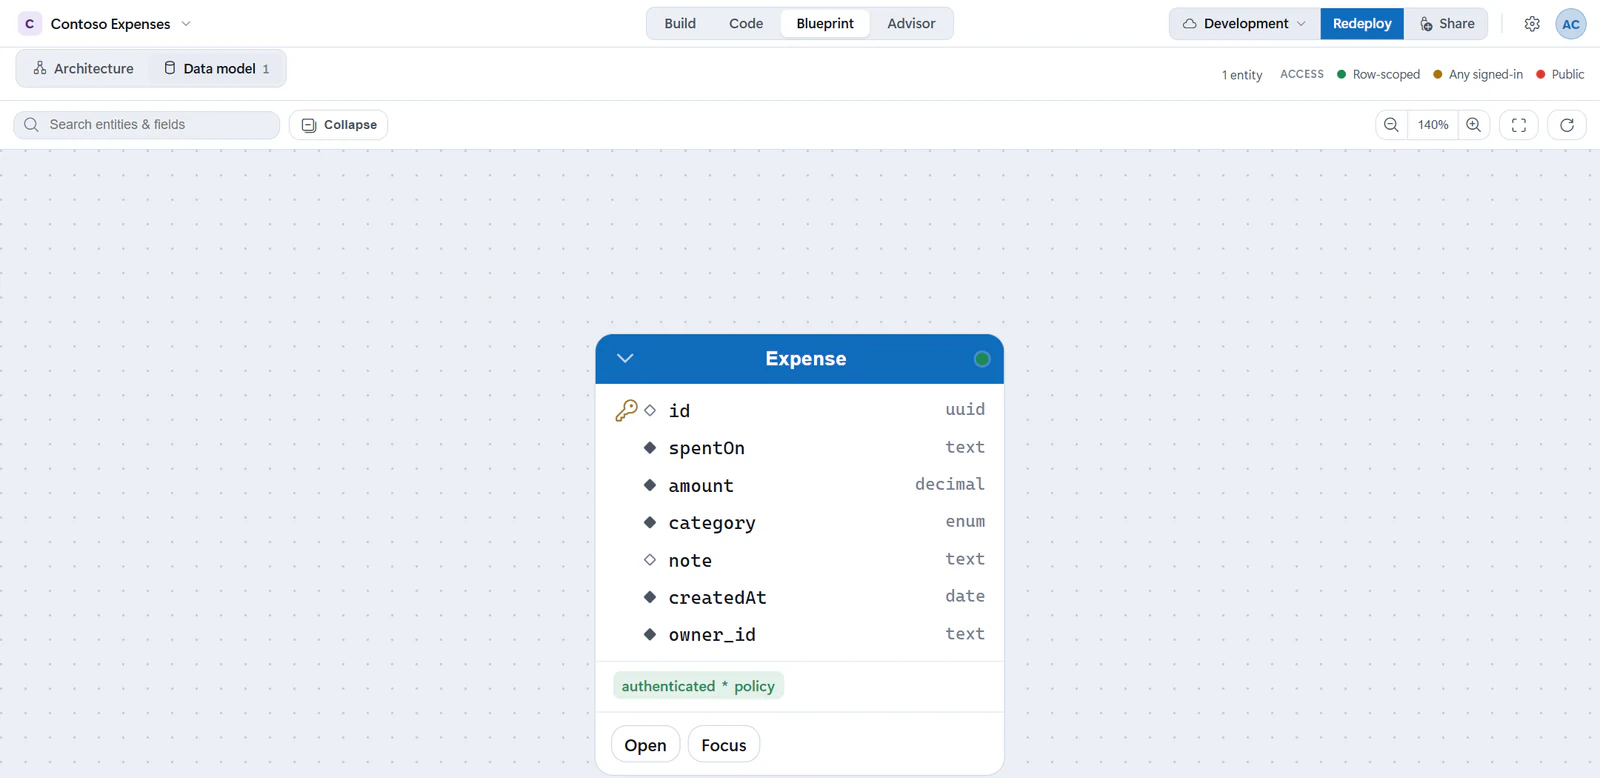Click the Redeploy button

[1362, 24]
